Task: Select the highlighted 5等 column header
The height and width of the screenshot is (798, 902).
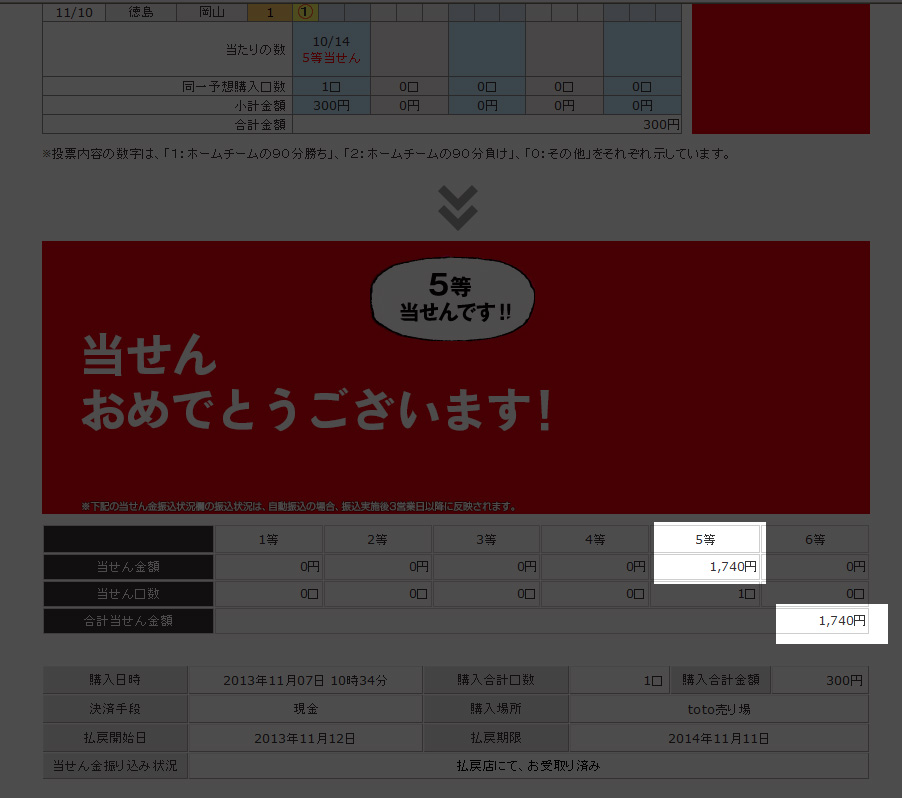Action: pyautogui.click(x=706, y=540)
